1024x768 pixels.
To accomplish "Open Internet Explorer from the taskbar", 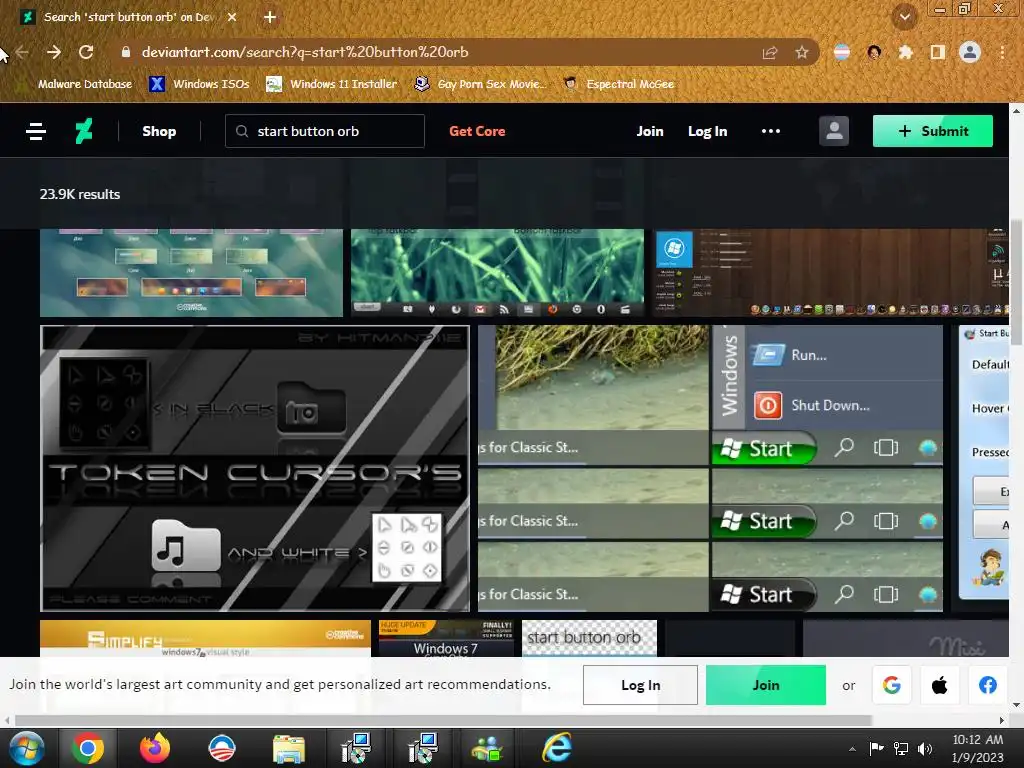I will 557,748.
